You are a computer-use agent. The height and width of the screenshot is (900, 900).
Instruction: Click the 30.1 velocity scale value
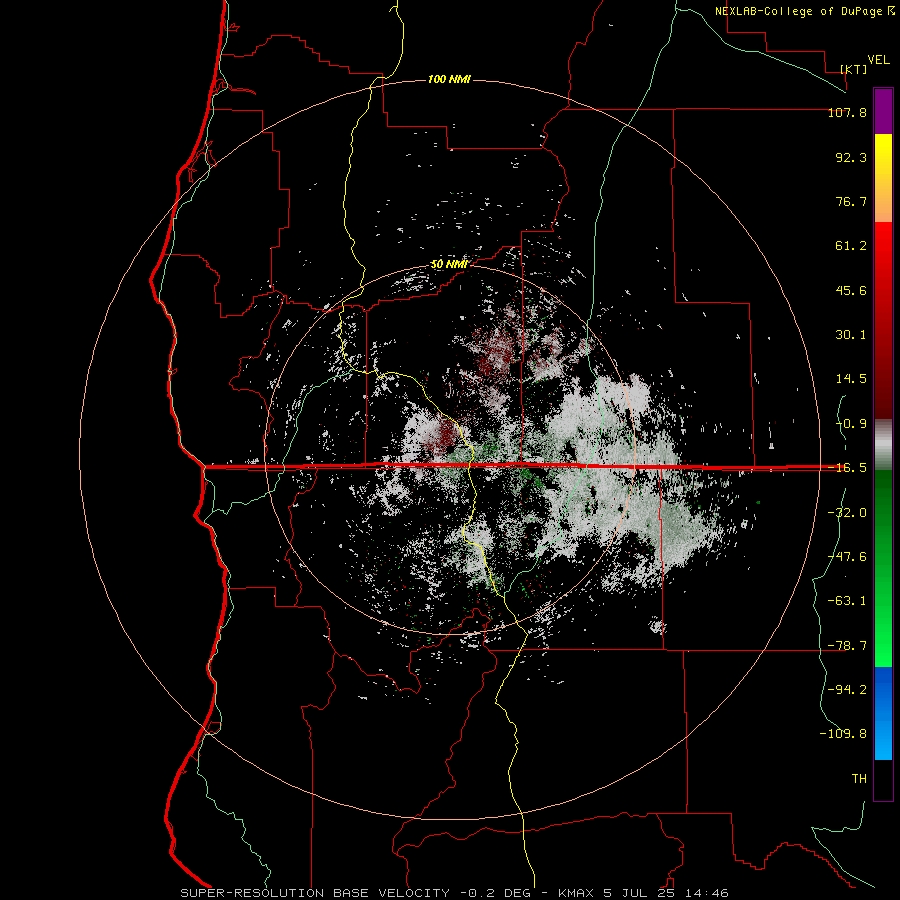click(x=851, y=335)
